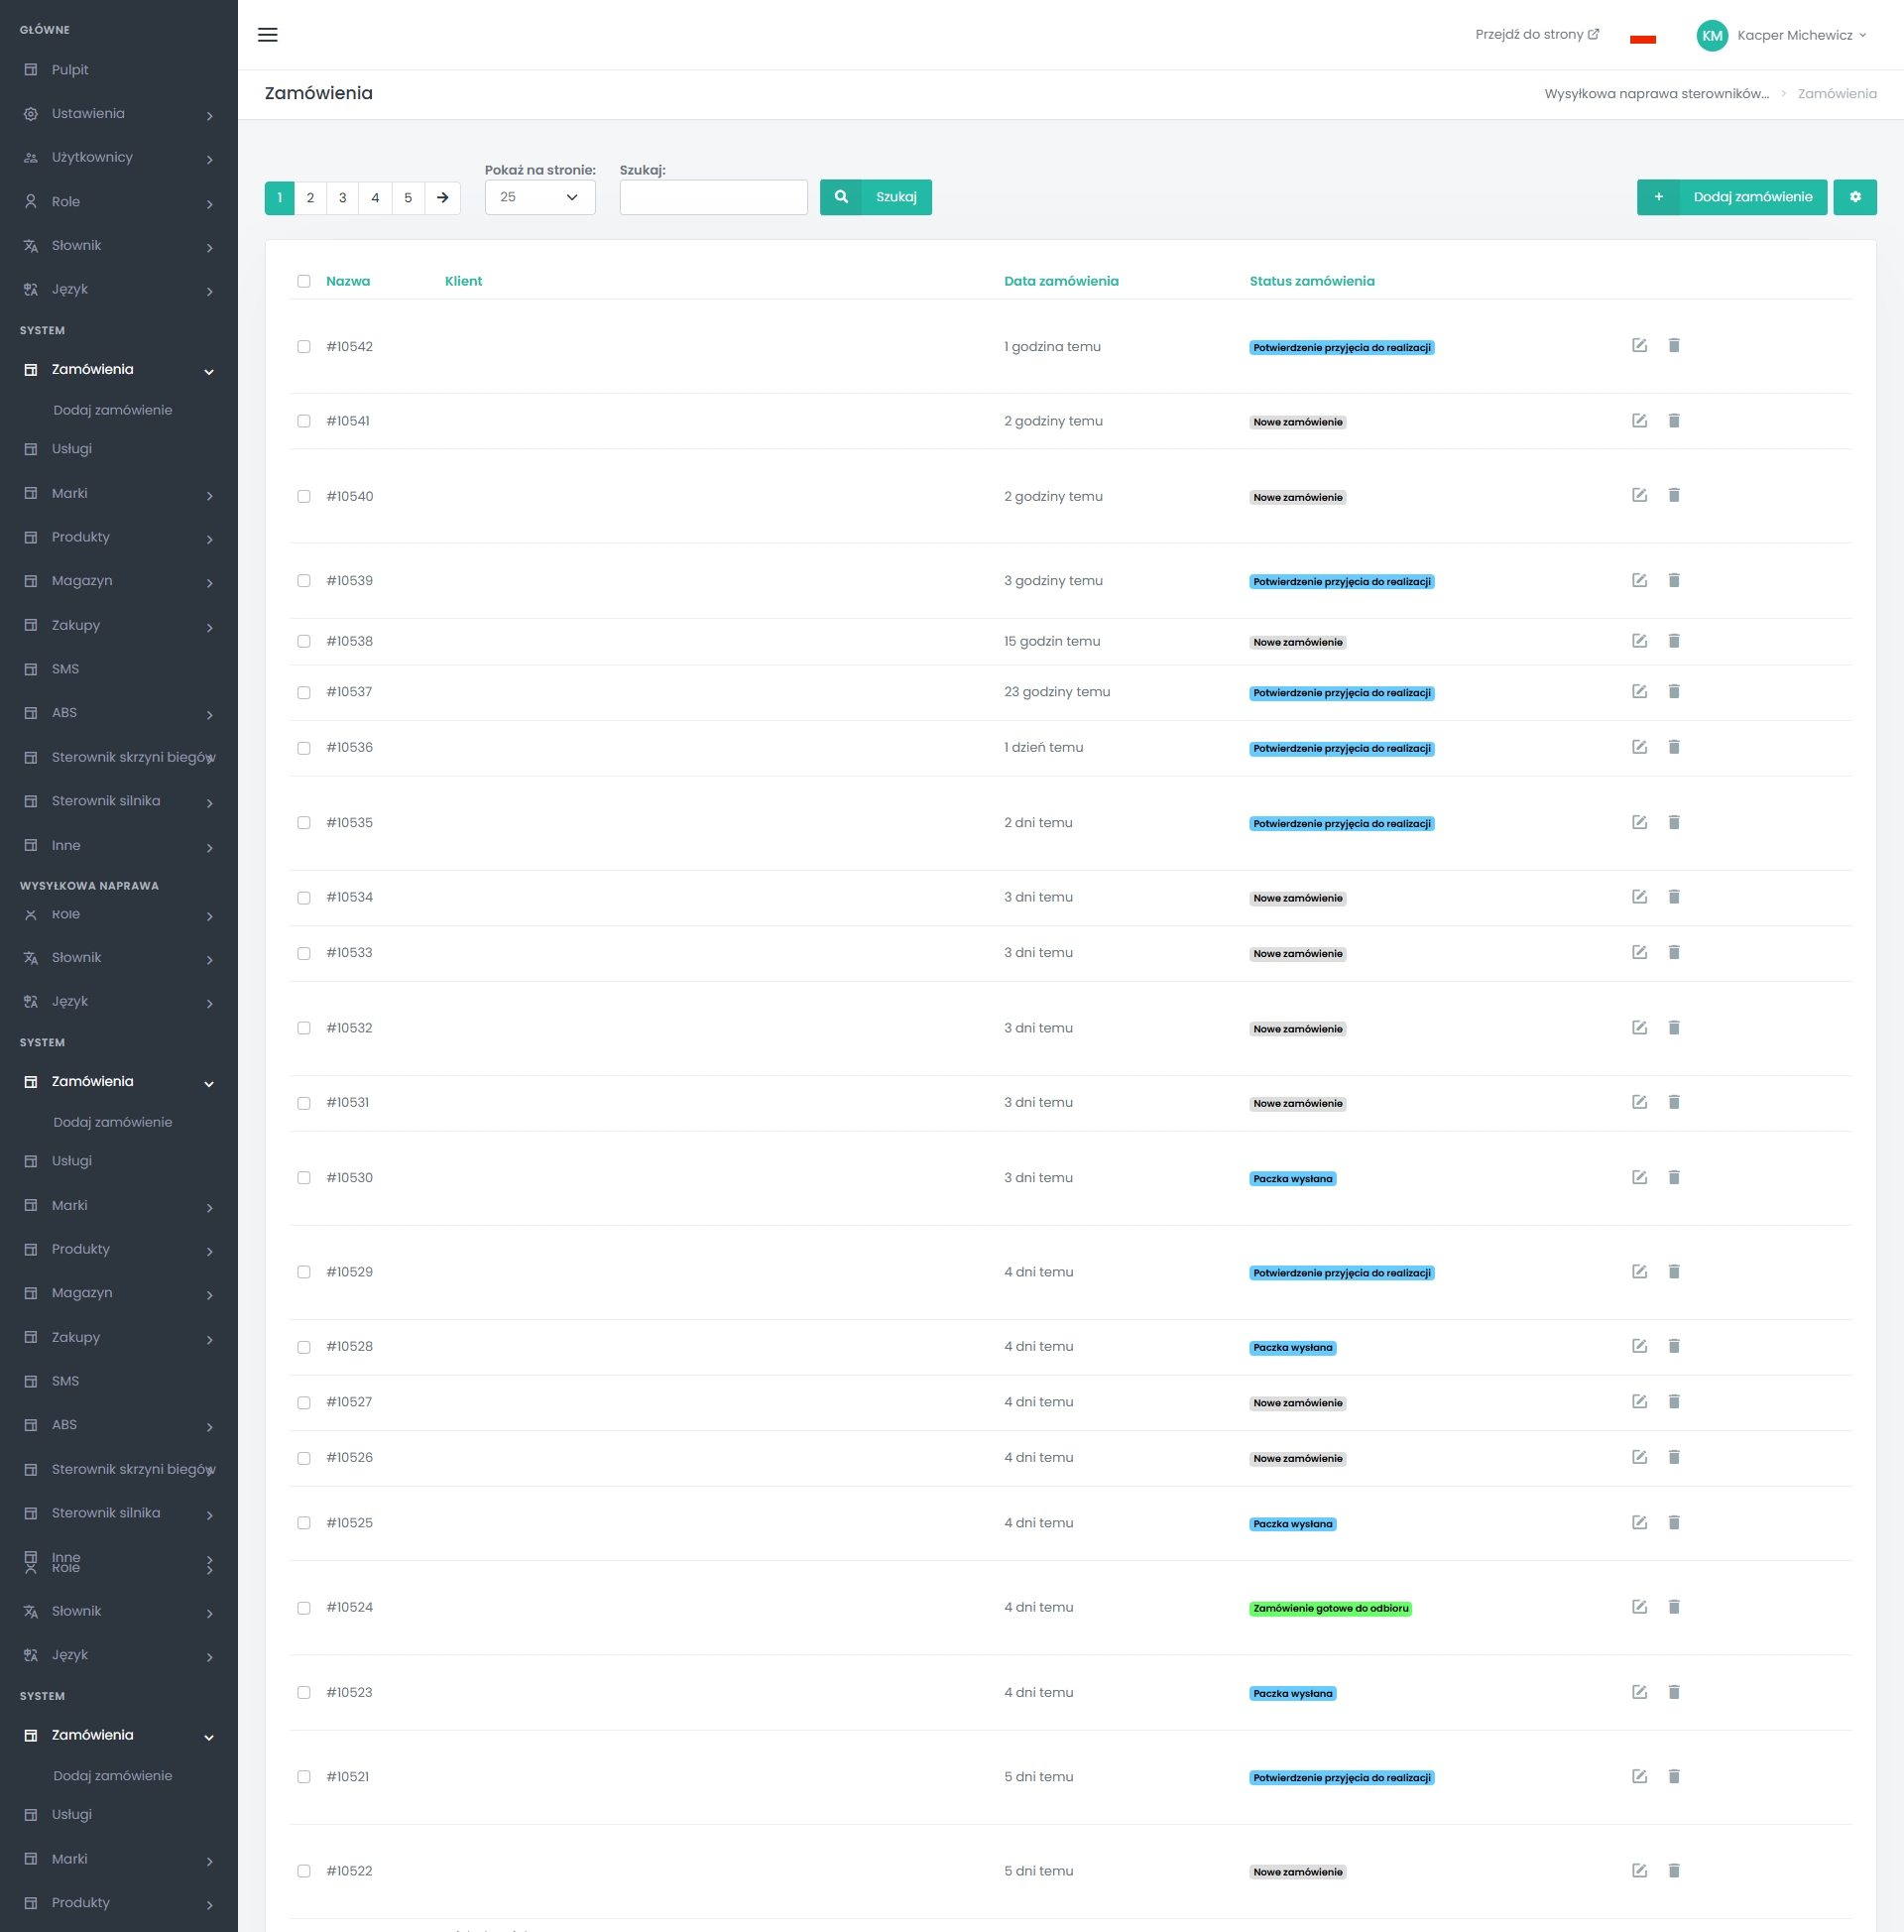
Task: Click the Dodaj zamówienie button
Action: [x=1731, y=197]
